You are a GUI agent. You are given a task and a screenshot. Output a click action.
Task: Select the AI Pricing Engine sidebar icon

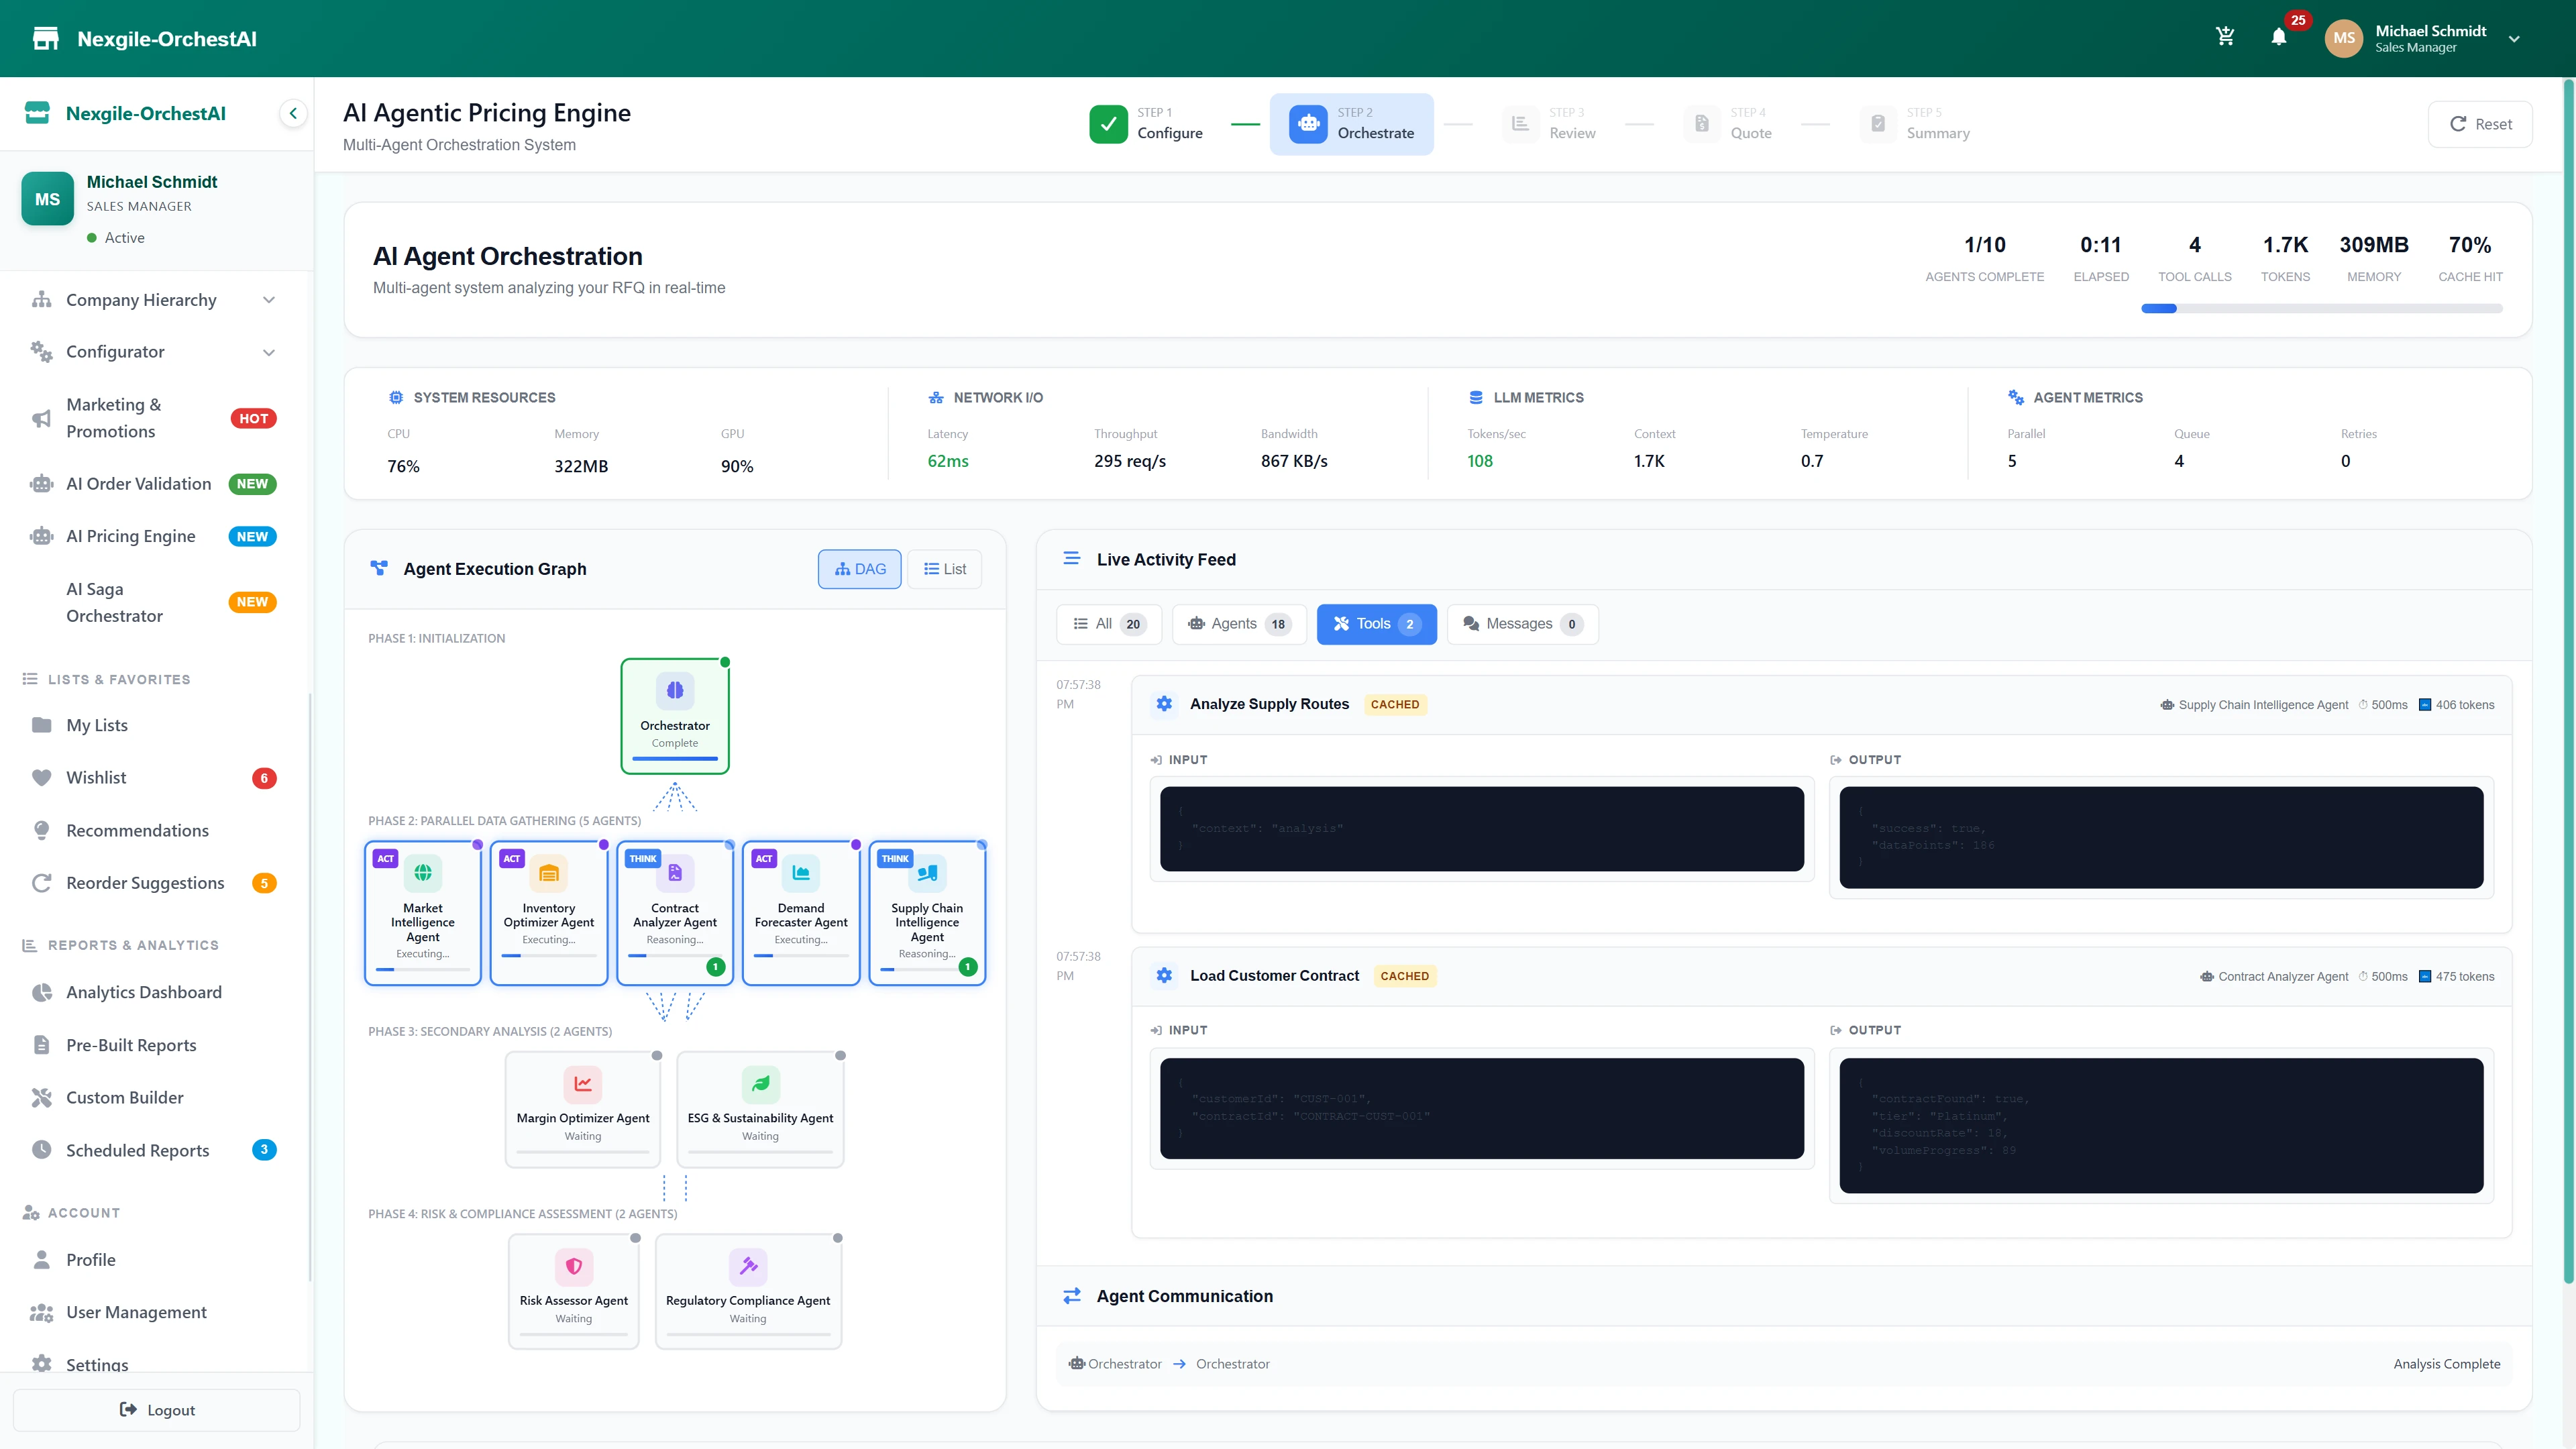[41, 536]
